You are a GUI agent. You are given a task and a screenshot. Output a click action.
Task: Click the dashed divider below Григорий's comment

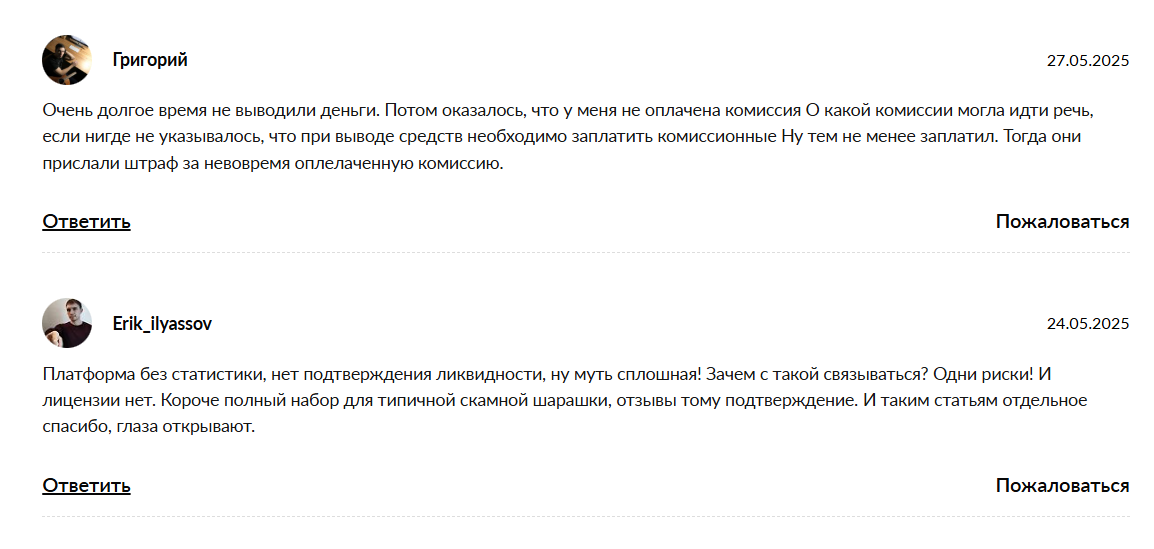click(x=586, y=253)
